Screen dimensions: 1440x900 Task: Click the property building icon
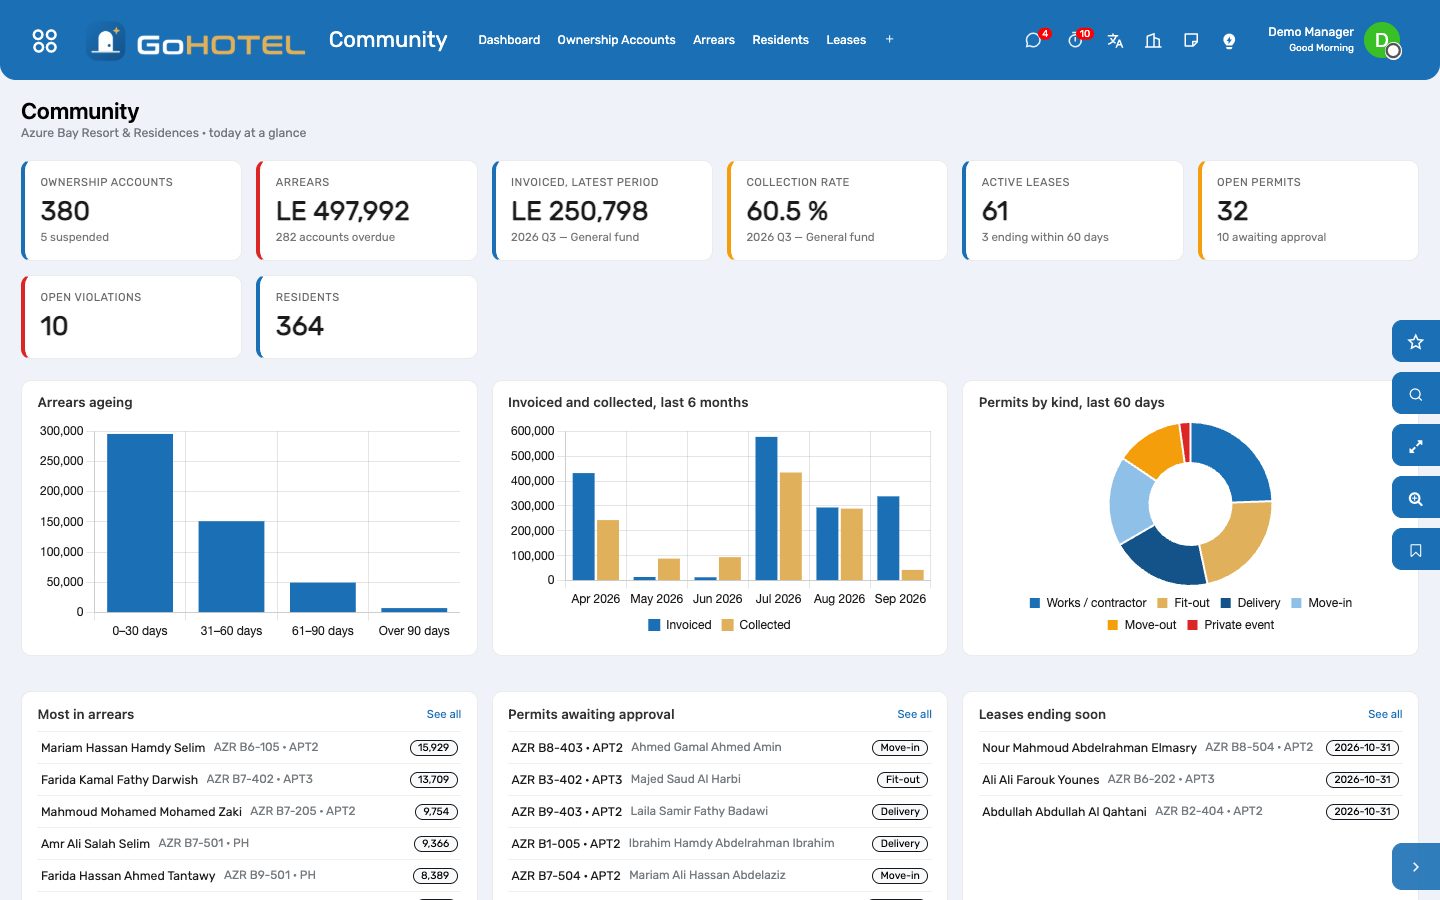point(1153,40)
